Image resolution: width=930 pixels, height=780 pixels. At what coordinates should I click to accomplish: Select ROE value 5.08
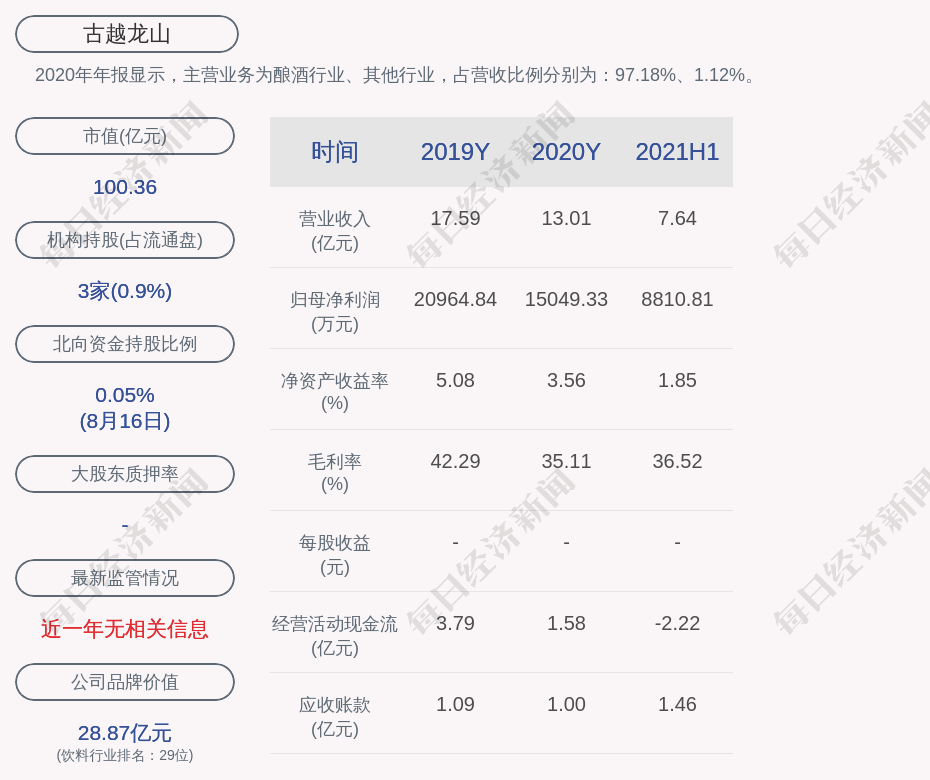coord(456,380)
